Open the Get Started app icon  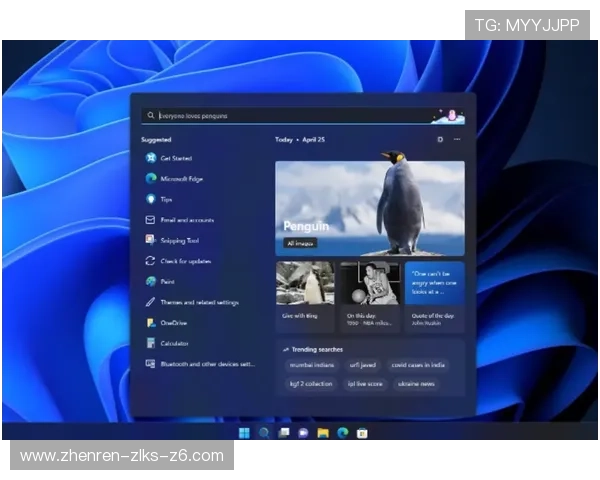click(150, 158)
